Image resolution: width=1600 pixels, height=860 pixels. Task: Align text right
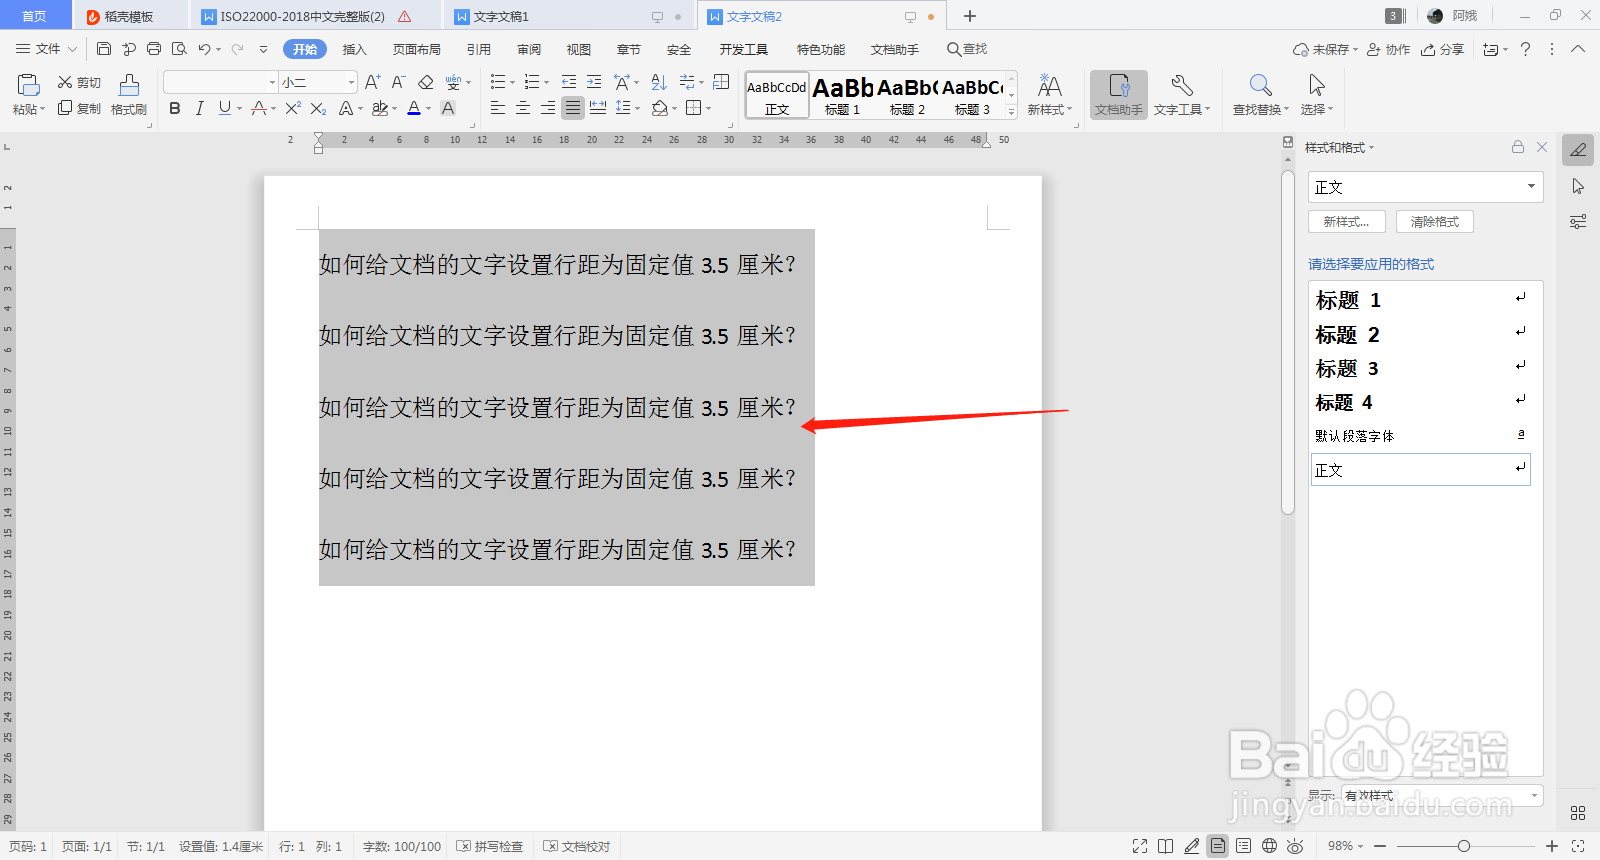click(x=548, y=108)
